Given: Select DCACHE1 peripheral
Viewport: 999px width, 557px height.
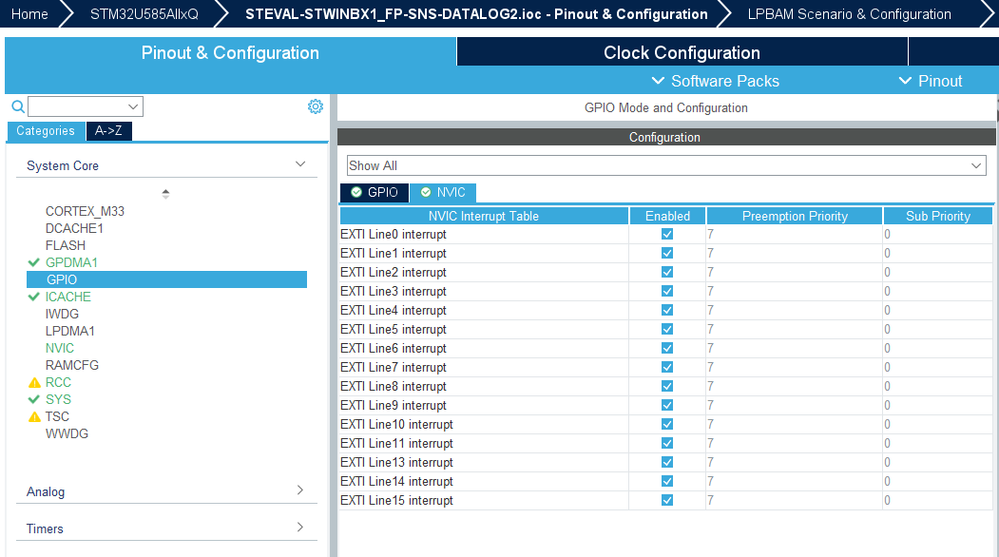Looking at the screenshot, I should [74, 228].
